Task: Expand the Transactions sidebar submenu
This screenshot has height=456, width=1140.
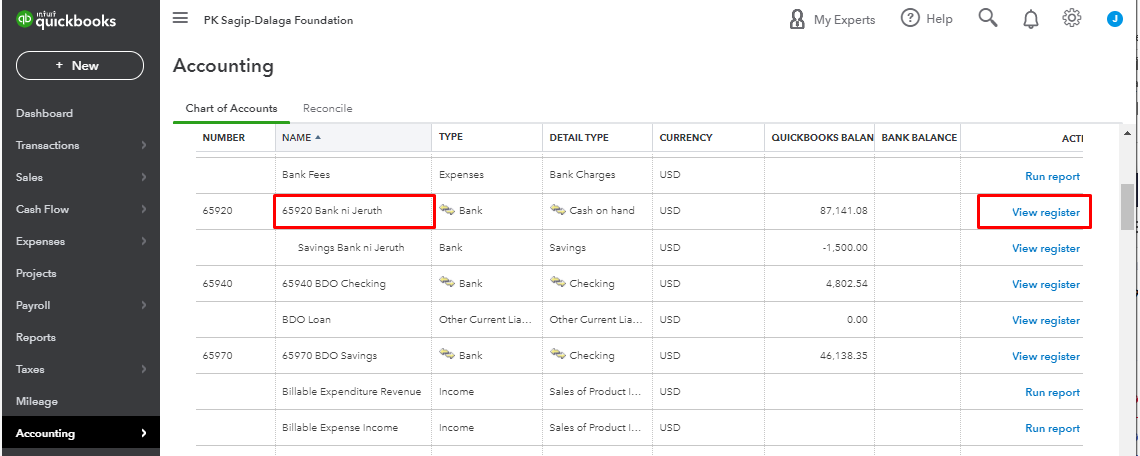Action: [x=143, y=145]
